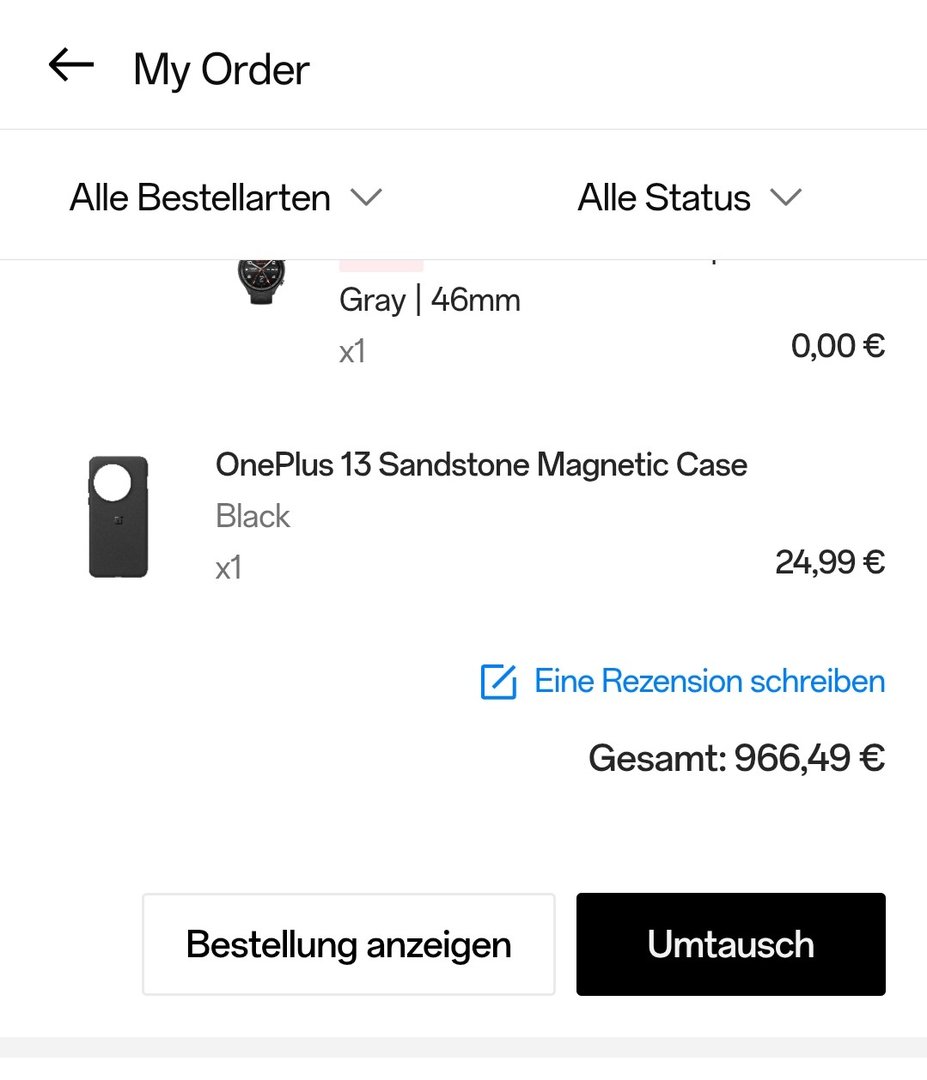Viewport: 927px width, 1080px height.
Task: Click the pencil review icon
Action: pos(498,682)
